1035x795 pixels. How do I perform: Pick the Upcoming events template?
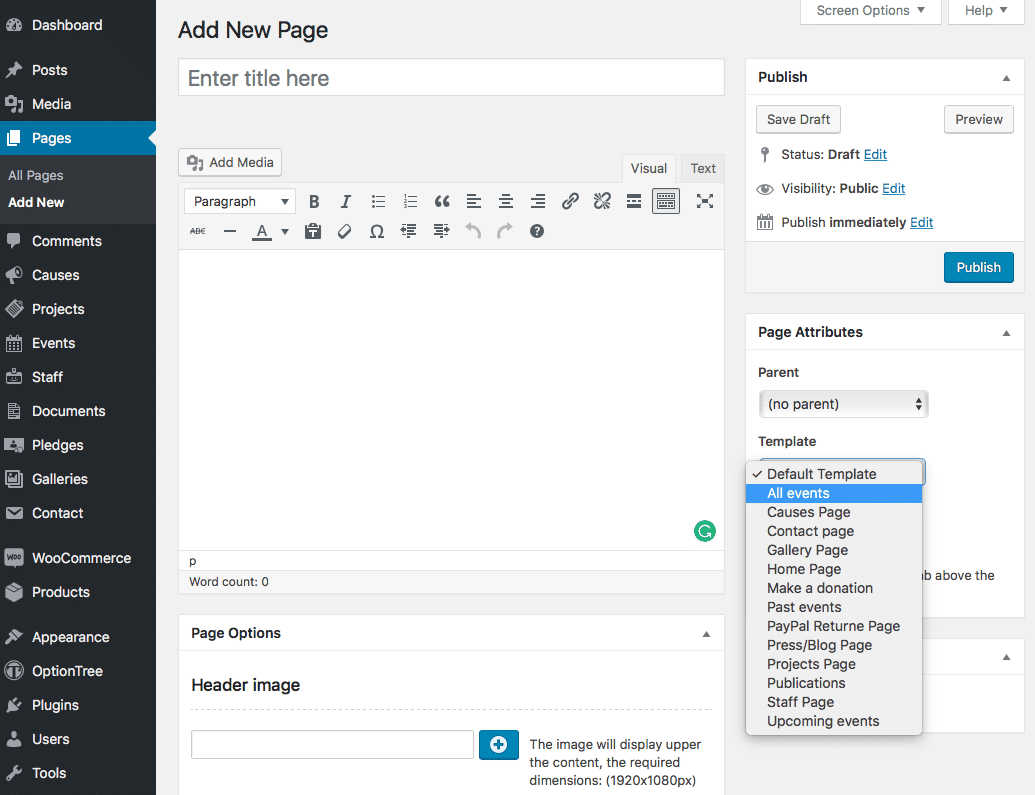pyautogui.click(x=834, y=721)
